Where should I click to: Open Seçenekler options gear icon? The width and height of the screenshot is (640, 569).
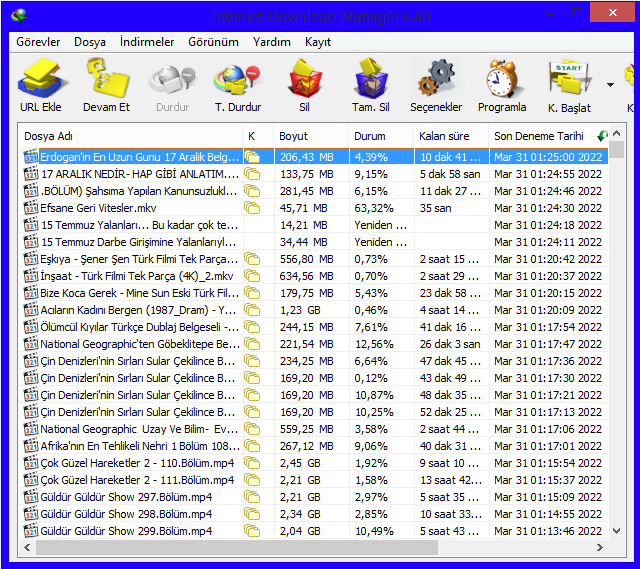436,78
